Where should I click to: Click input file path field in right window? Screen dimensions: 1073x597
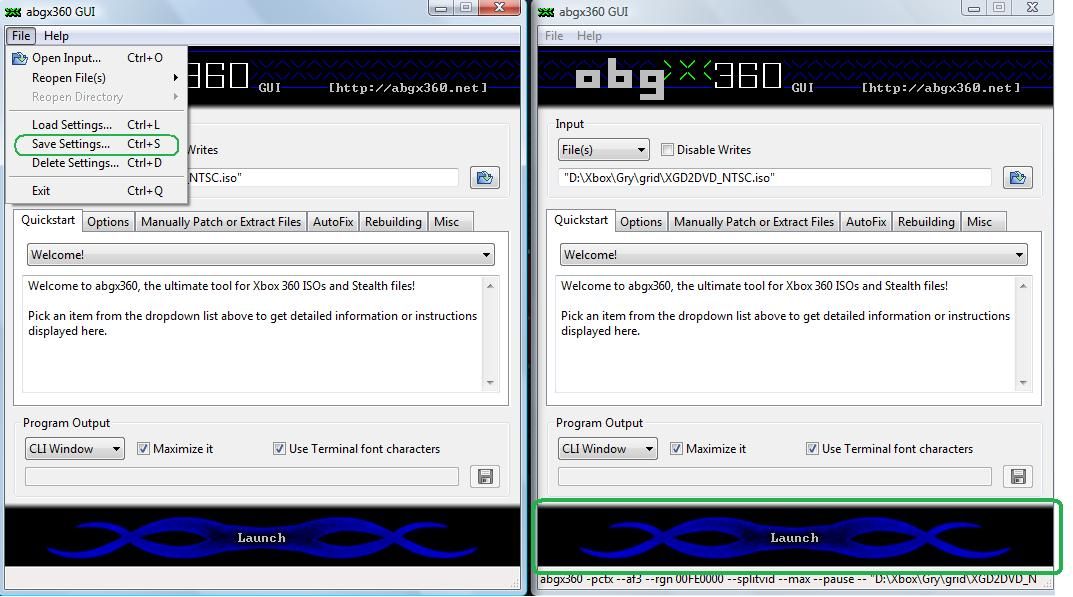pyautogui.click(x=775, y=178)
